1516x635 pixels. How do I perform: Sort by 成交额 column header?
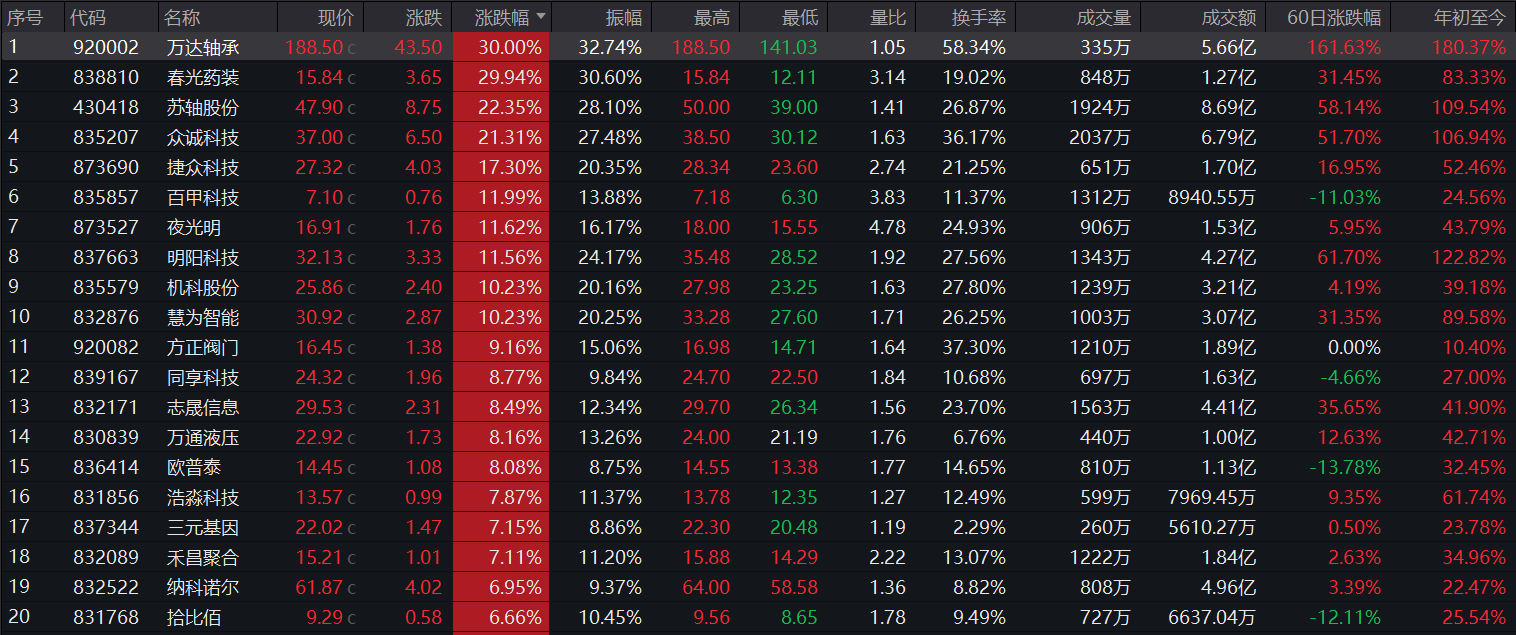pos(1229,17)
